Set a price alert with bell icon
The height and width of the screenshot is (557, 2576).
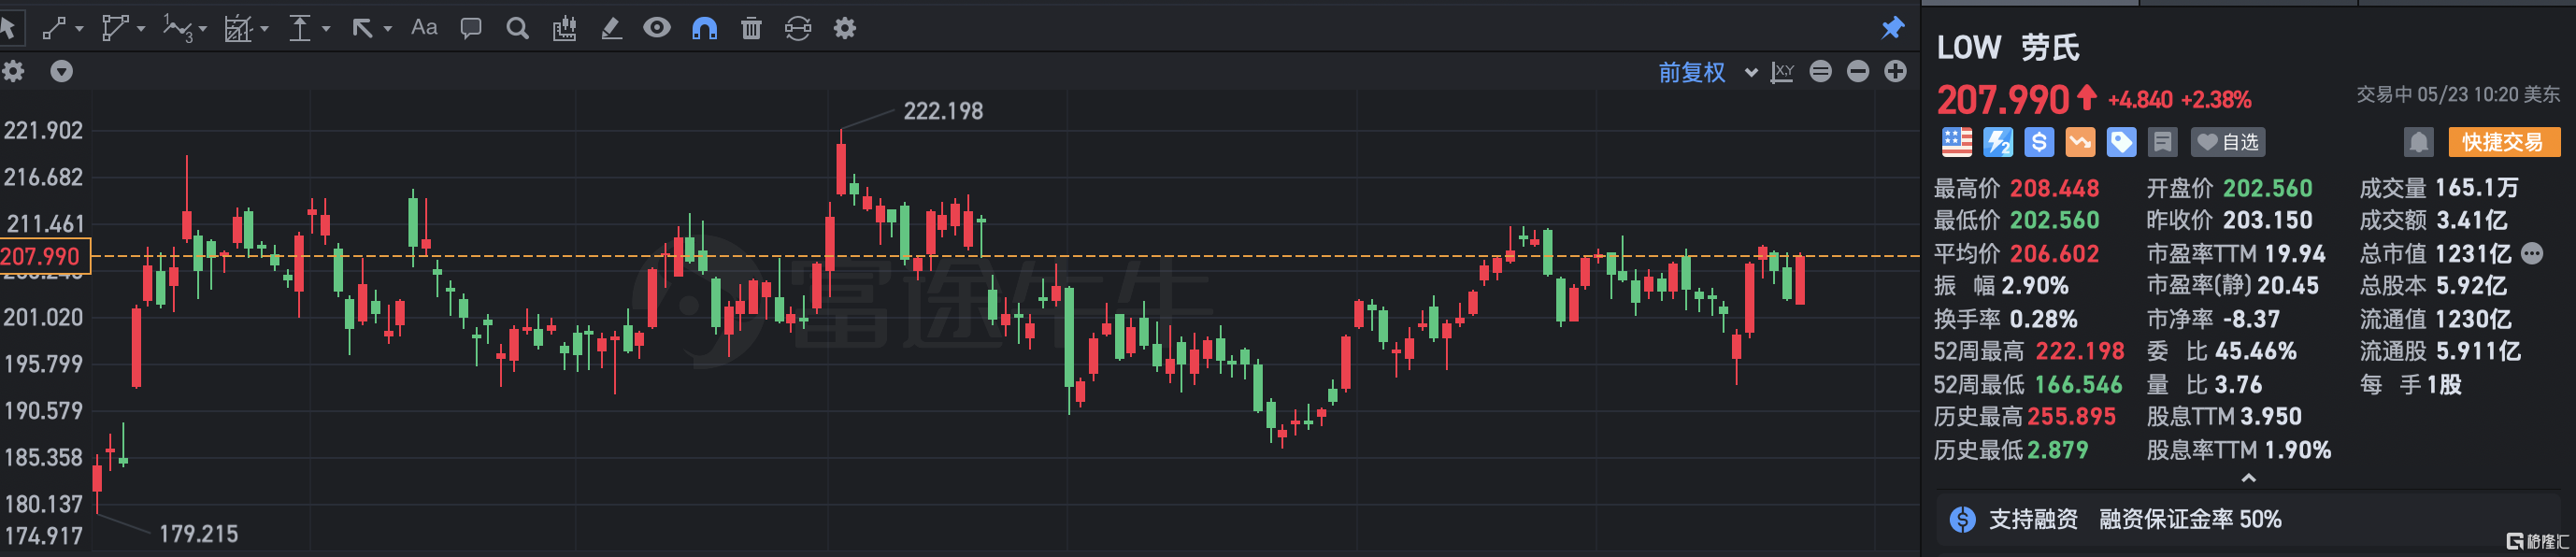[2418, 142]
